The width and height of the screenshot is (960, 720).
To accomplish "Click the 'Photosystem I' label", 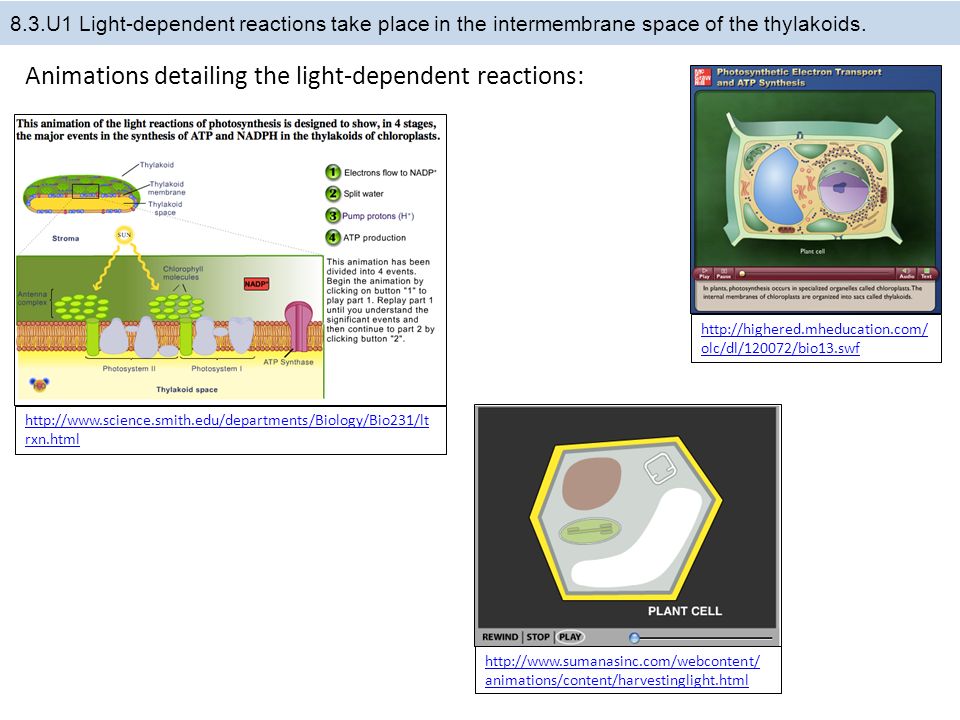I will tap(216, 369).
